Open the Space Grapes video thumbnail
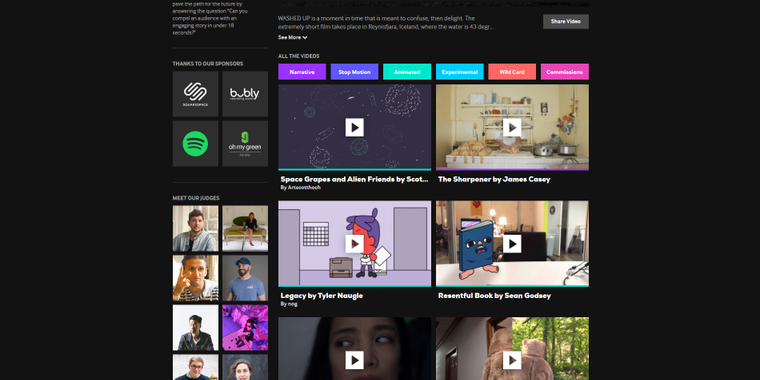760x380 pixels. pyautogui.click(x=354, y=127)
